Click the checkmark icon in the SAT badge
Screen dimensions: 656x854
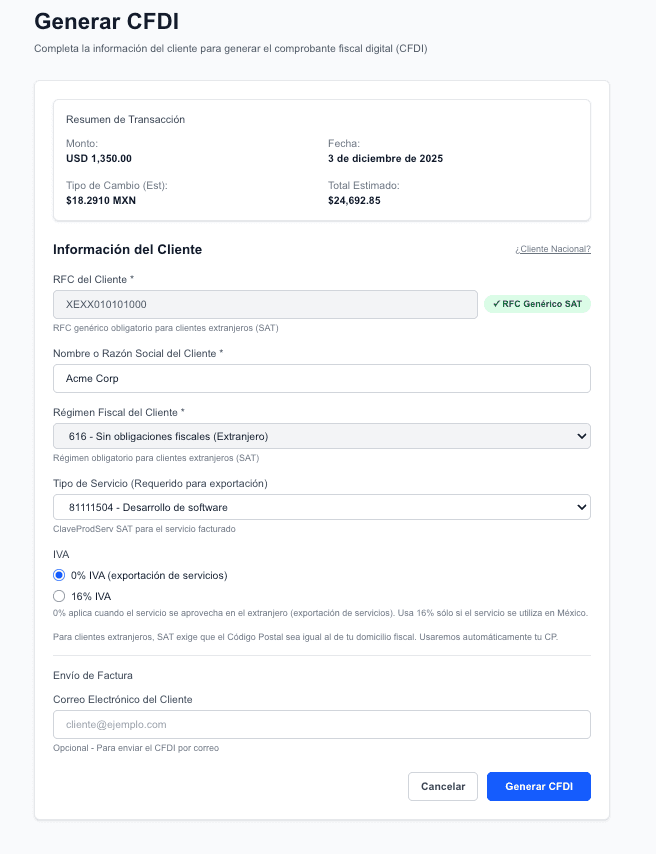[x=498, y=304]
